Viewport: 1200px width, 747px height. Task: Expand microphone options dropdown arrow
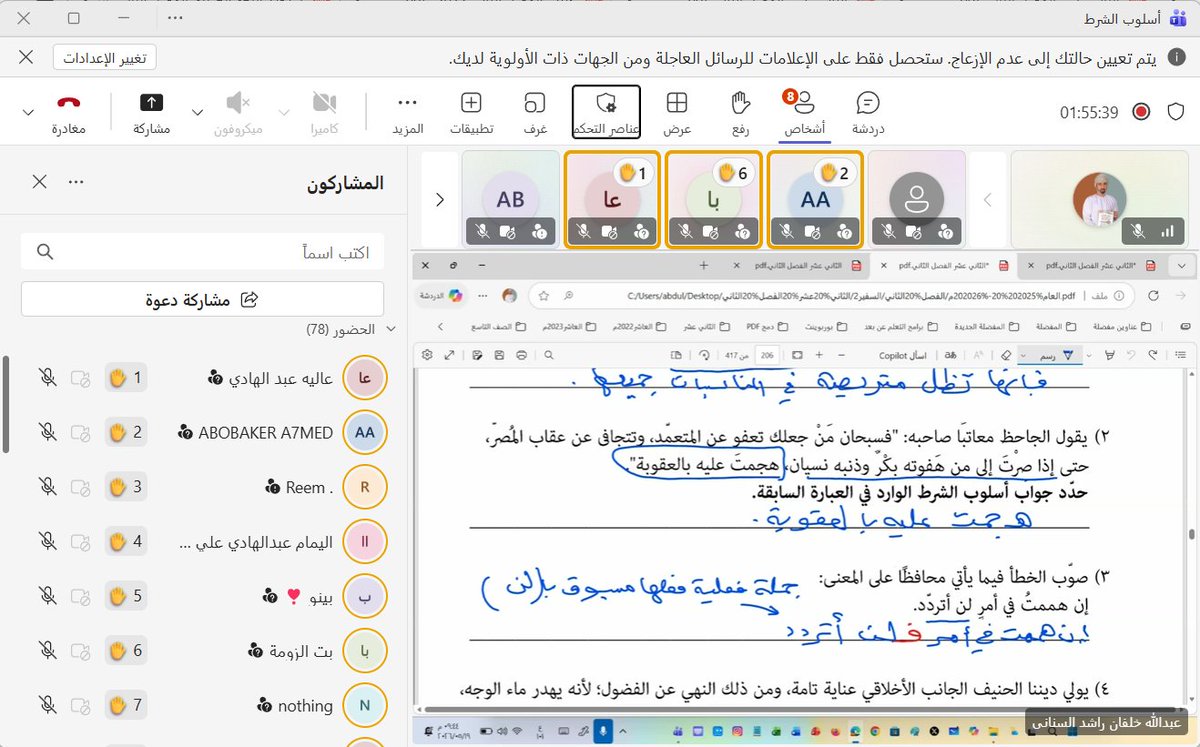tap(196, 111)
